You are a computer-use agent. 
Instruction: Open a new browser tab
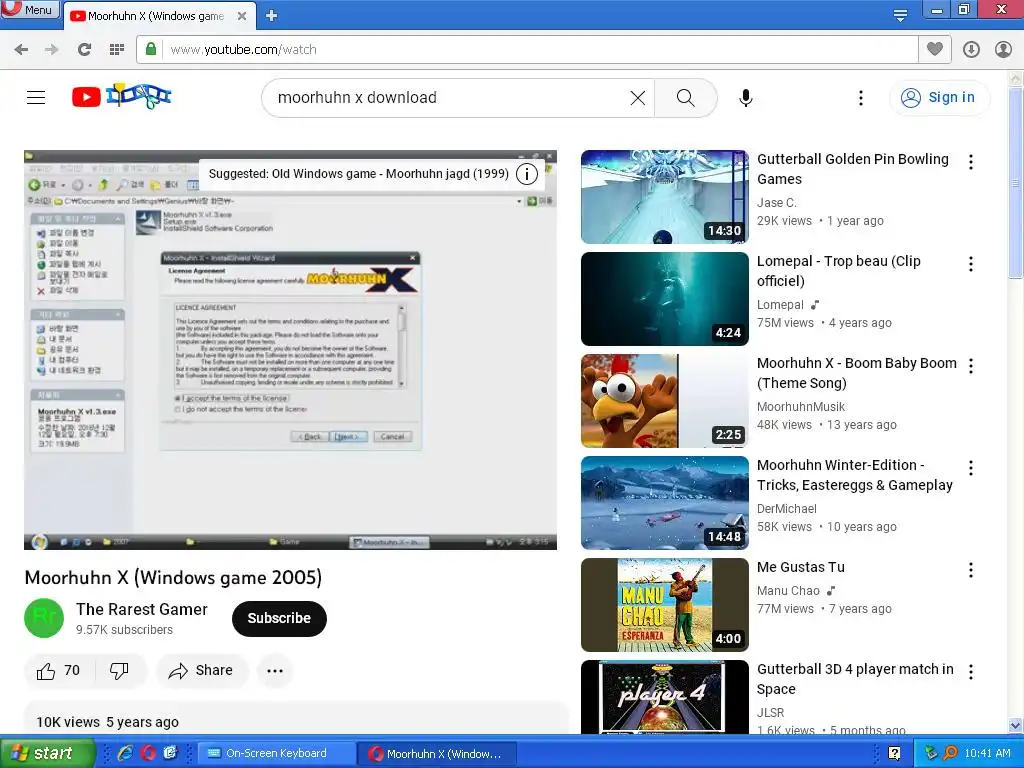click(272, 16)
